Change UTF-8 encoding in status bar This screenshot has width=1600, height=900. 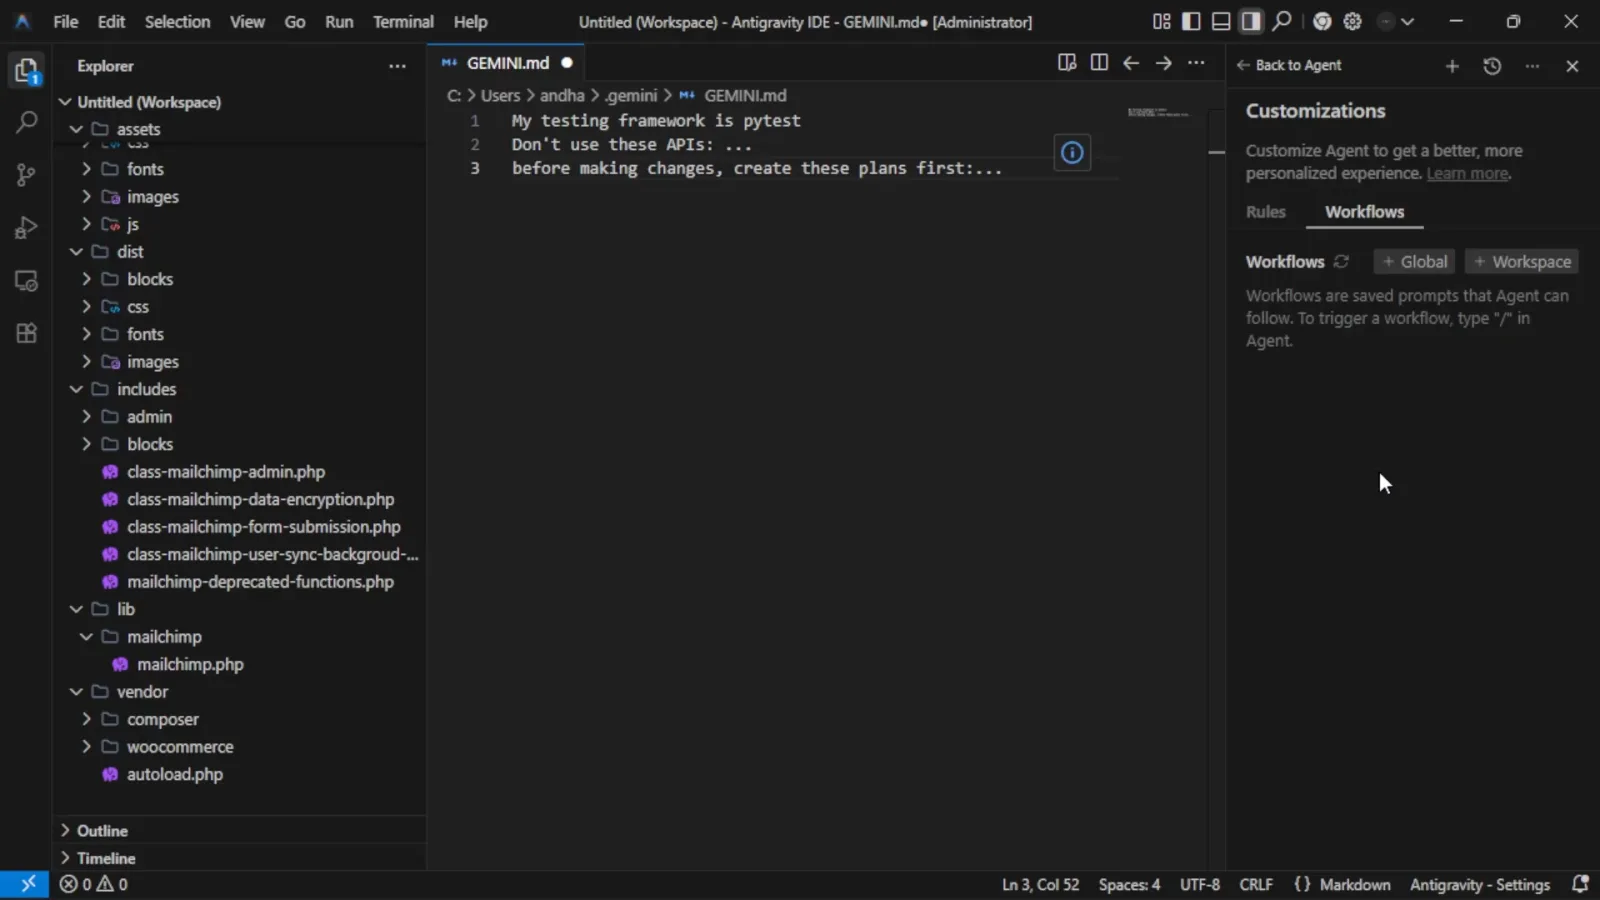(x=1200, y=885)
